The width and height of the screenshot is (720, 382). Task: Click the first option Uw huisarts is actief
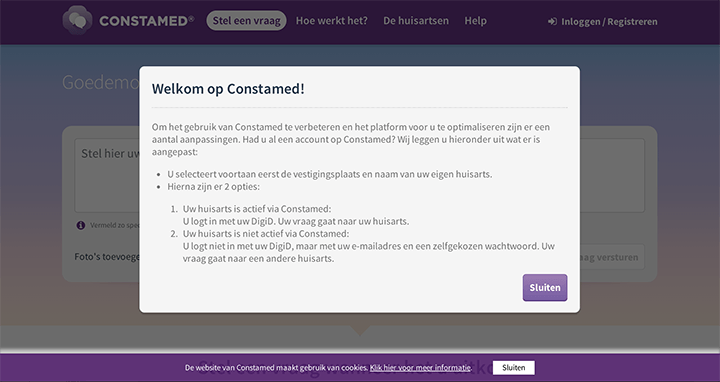coord(257,209)
